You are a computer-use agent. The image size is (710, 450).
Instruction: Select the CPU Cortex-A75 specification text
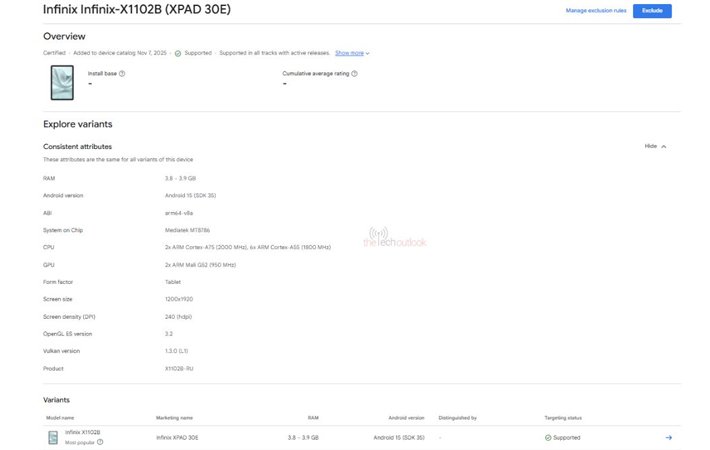click(x=248, y=247)
